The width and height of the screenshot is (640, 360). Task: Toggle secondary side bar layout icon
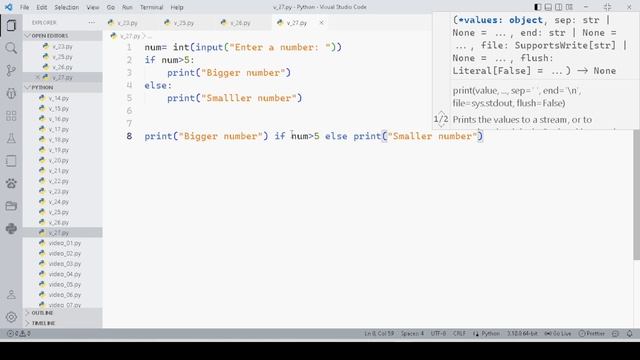[558, 7]
